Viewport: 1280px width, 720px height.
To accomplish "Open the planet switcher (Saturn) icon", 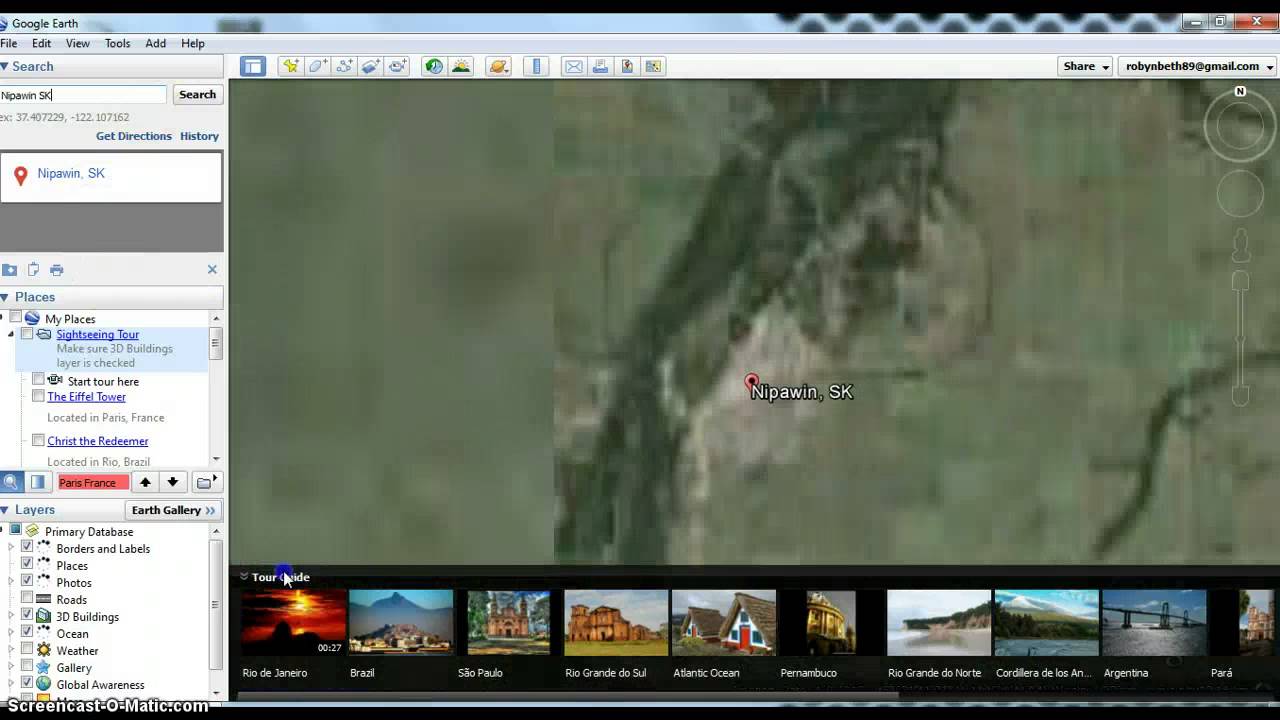I will [x=498, y=67].
